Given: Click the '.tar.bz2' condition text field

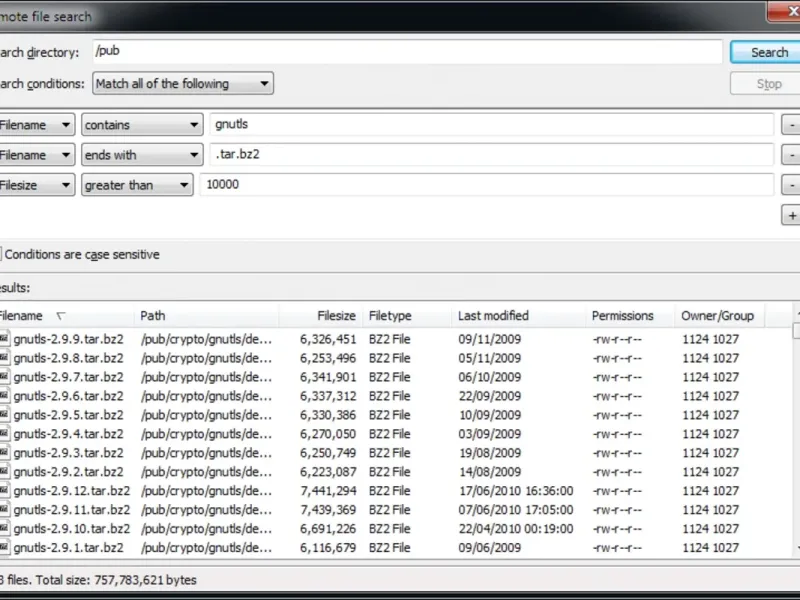Looking at the screenshot, I should (491, 155).
